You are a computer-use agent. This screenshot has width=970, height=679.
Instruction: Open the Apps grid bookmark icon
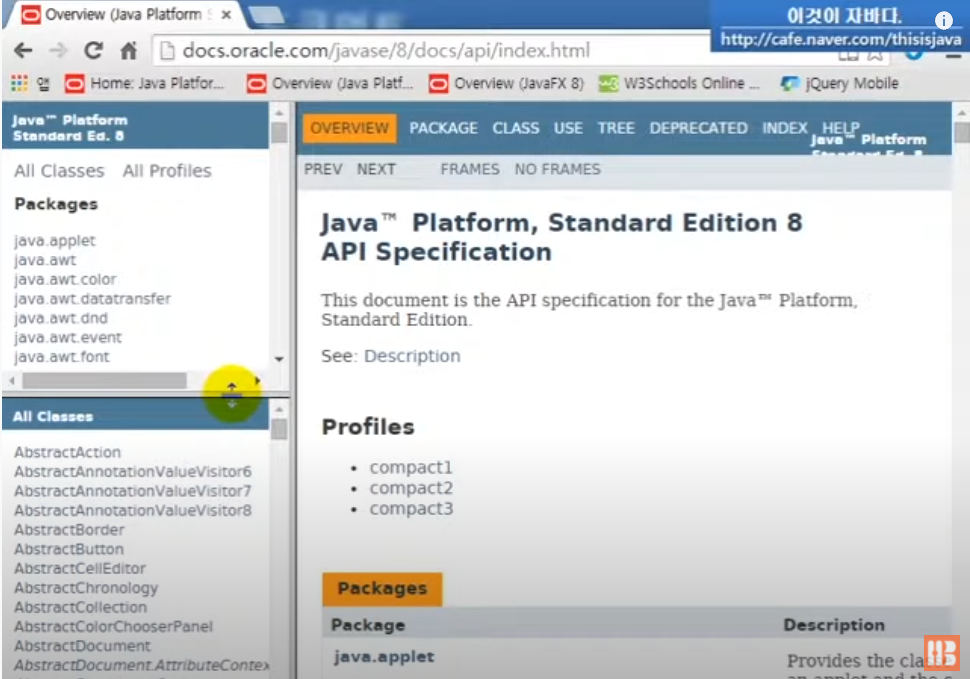pyautogui.click(x=19, y=83)
